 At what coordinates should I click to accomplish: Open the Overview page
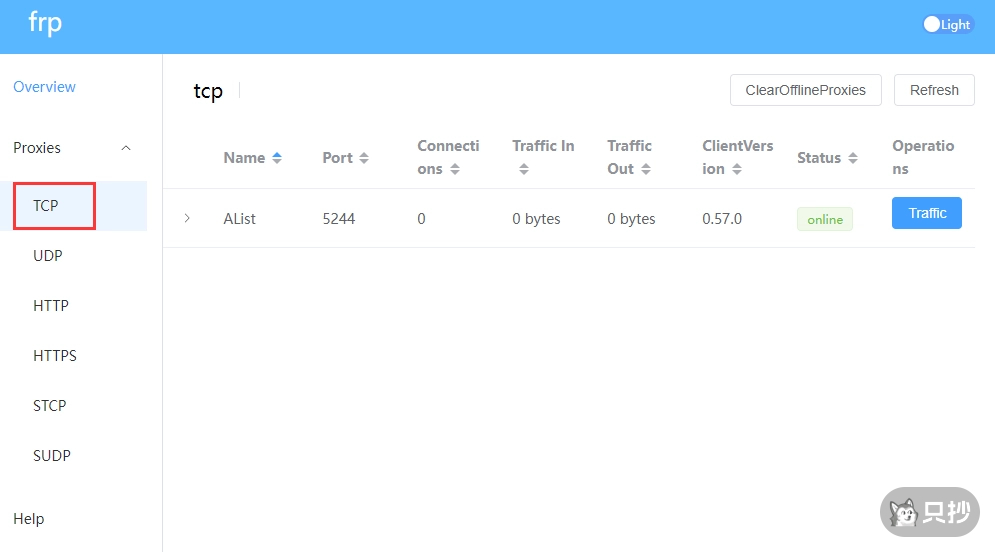click(x=44, y=87)
